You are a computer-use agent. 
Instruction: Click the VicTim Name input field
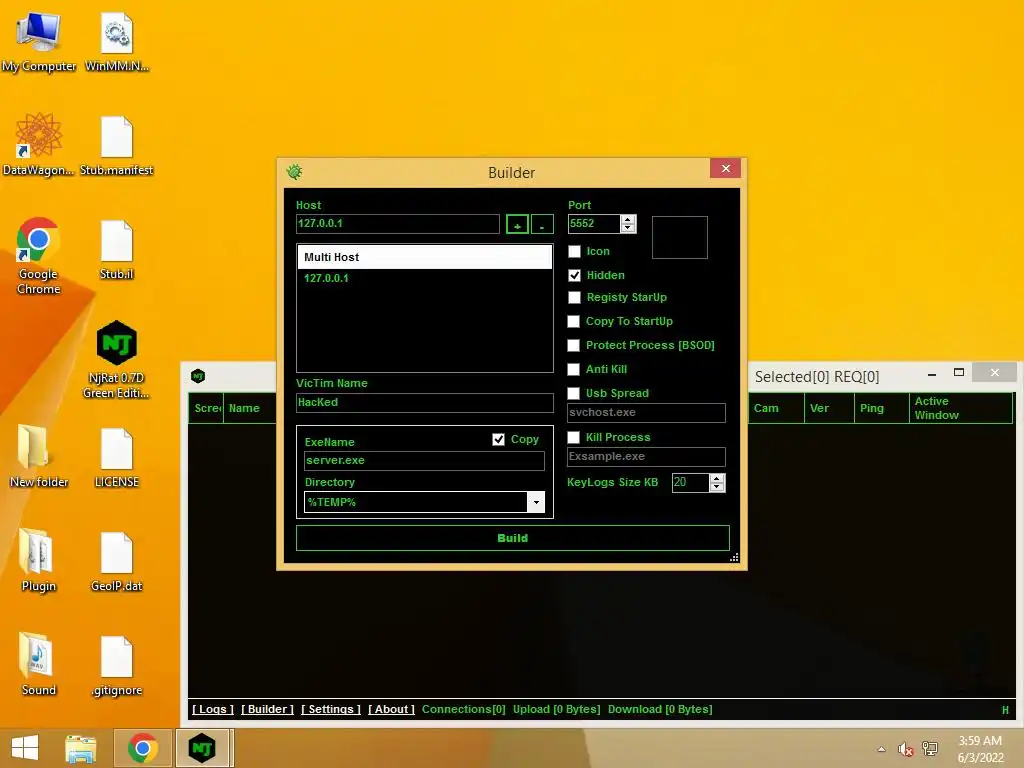tap(425, 403)
